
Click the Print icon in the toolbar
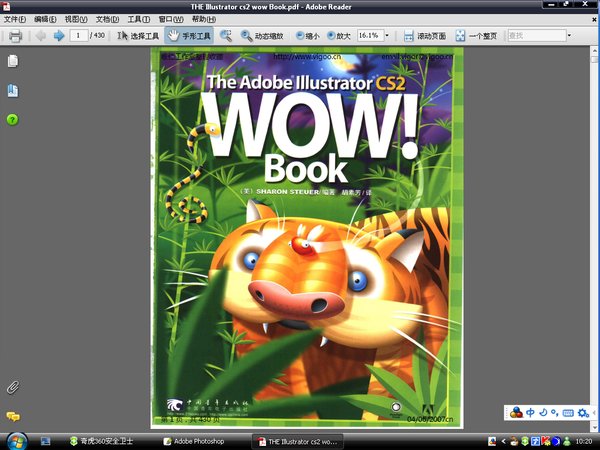point(16,36)
